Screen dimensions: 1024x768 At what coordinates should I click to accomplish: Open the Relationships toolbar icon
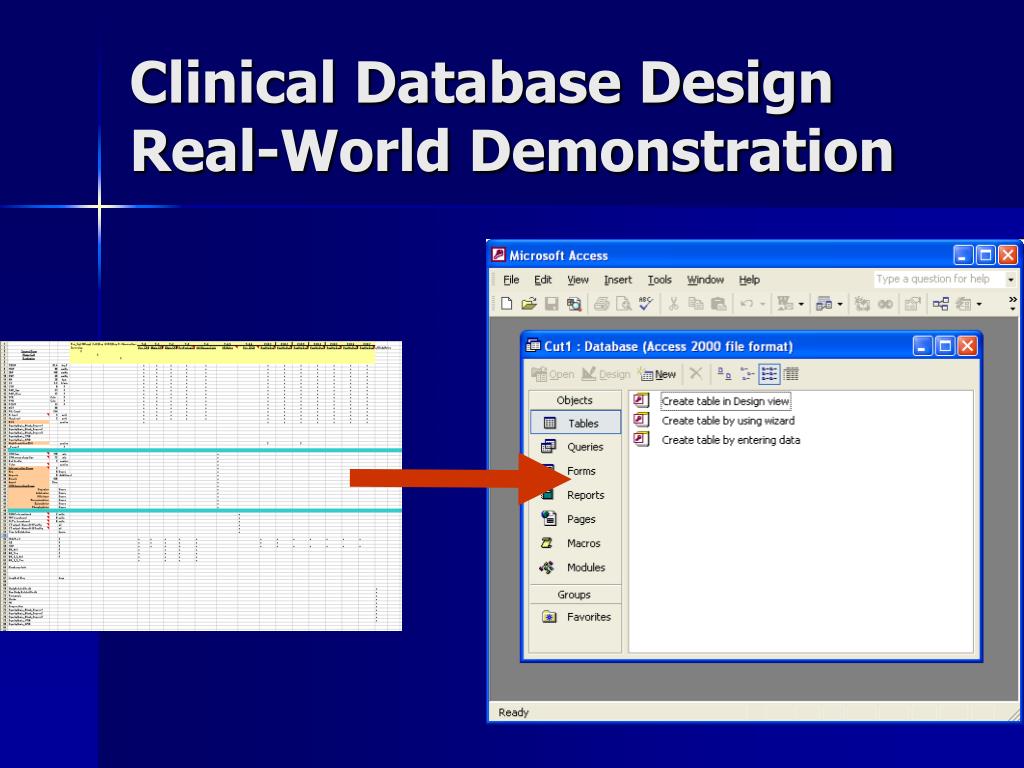coord(940,304)
